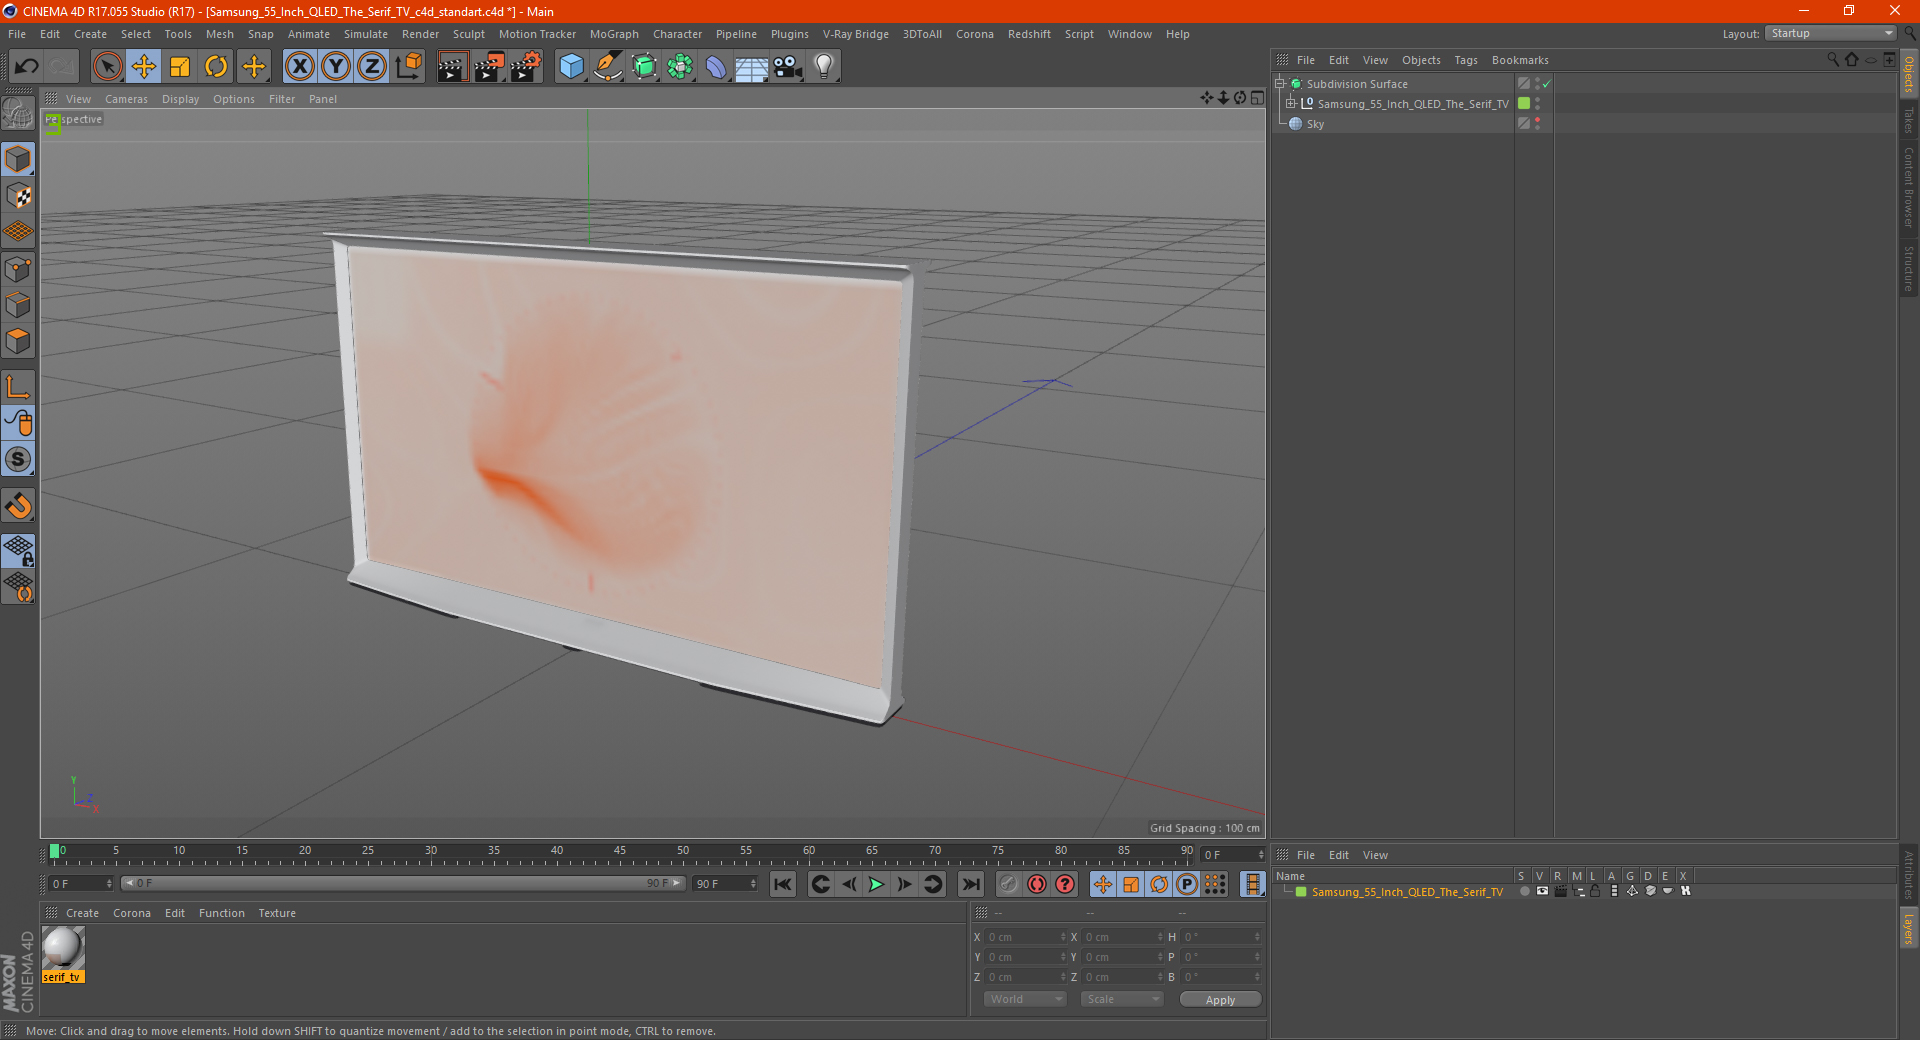Click the Locked Workplane icon
Viewport: 1920px width, 1040px height.
18,550
